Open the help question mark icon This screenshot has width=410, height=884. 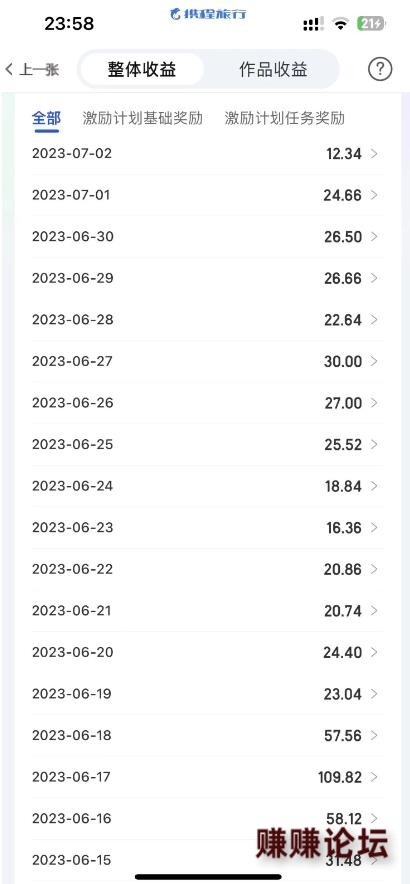tap(380, 69)
